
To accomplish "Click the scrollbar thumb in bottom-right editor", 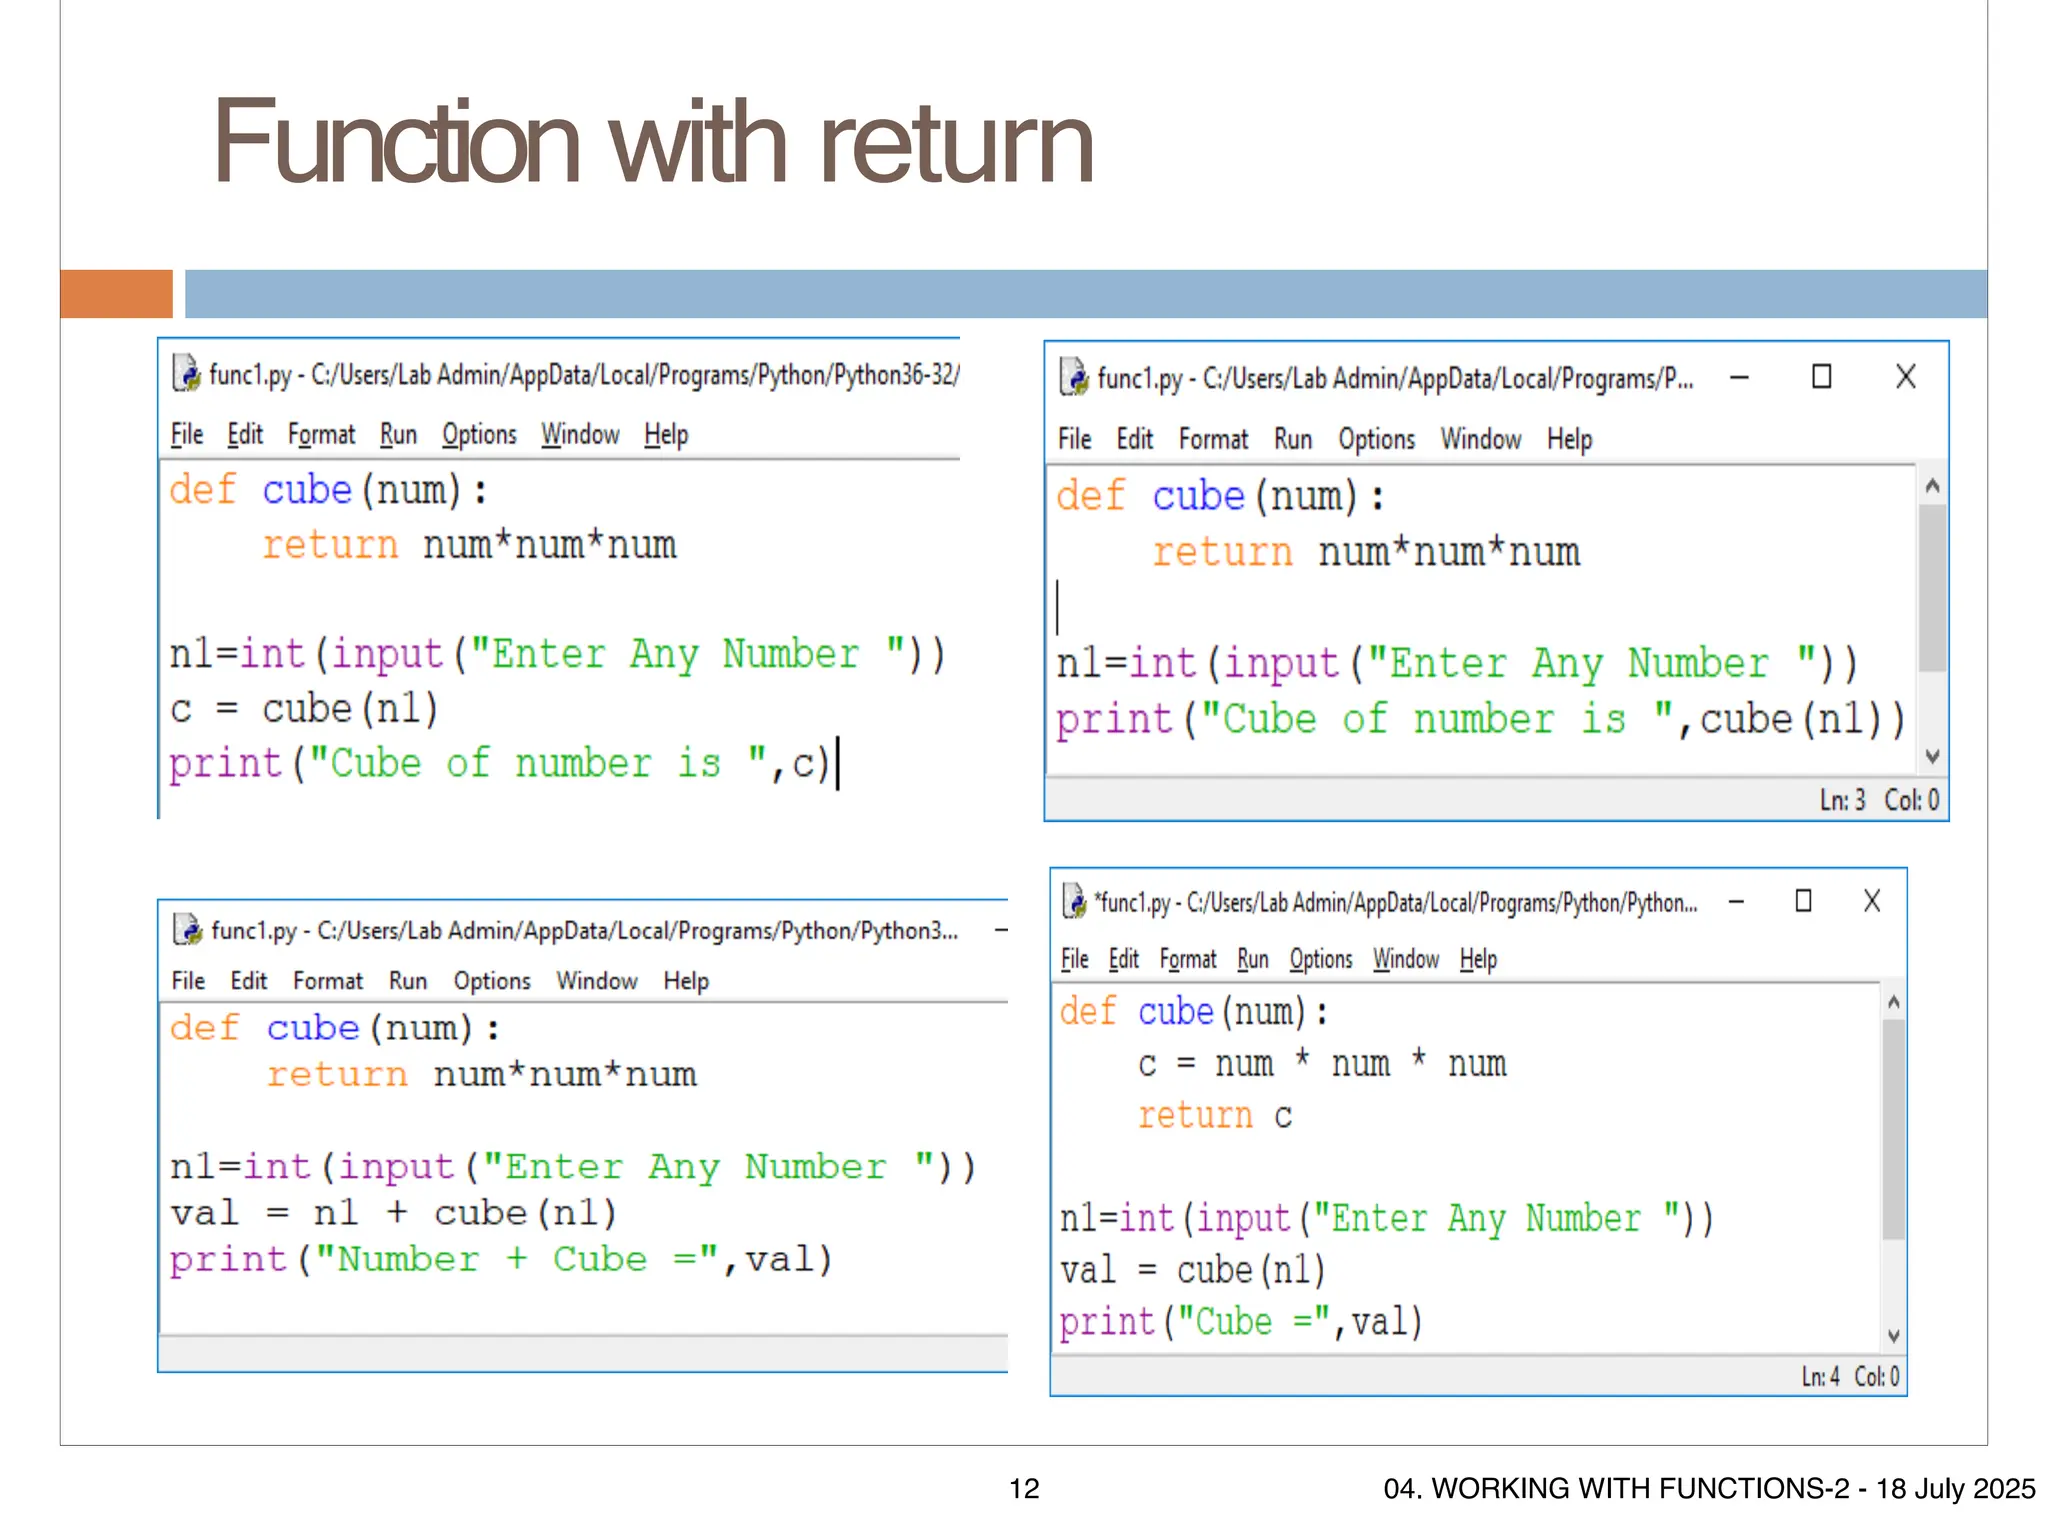I will pyautogui.click(x=1893, y=1129).
